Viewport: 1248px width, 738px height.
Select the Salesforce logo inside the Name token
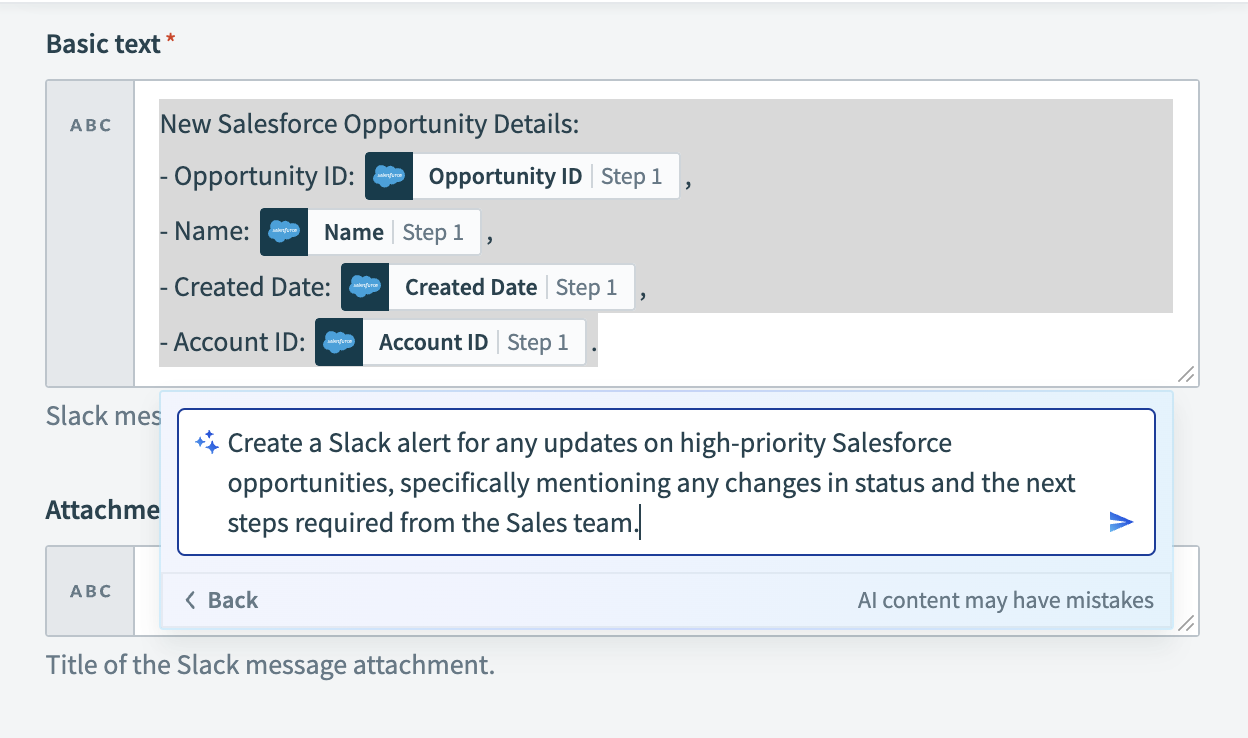click(x=283, y=231)
